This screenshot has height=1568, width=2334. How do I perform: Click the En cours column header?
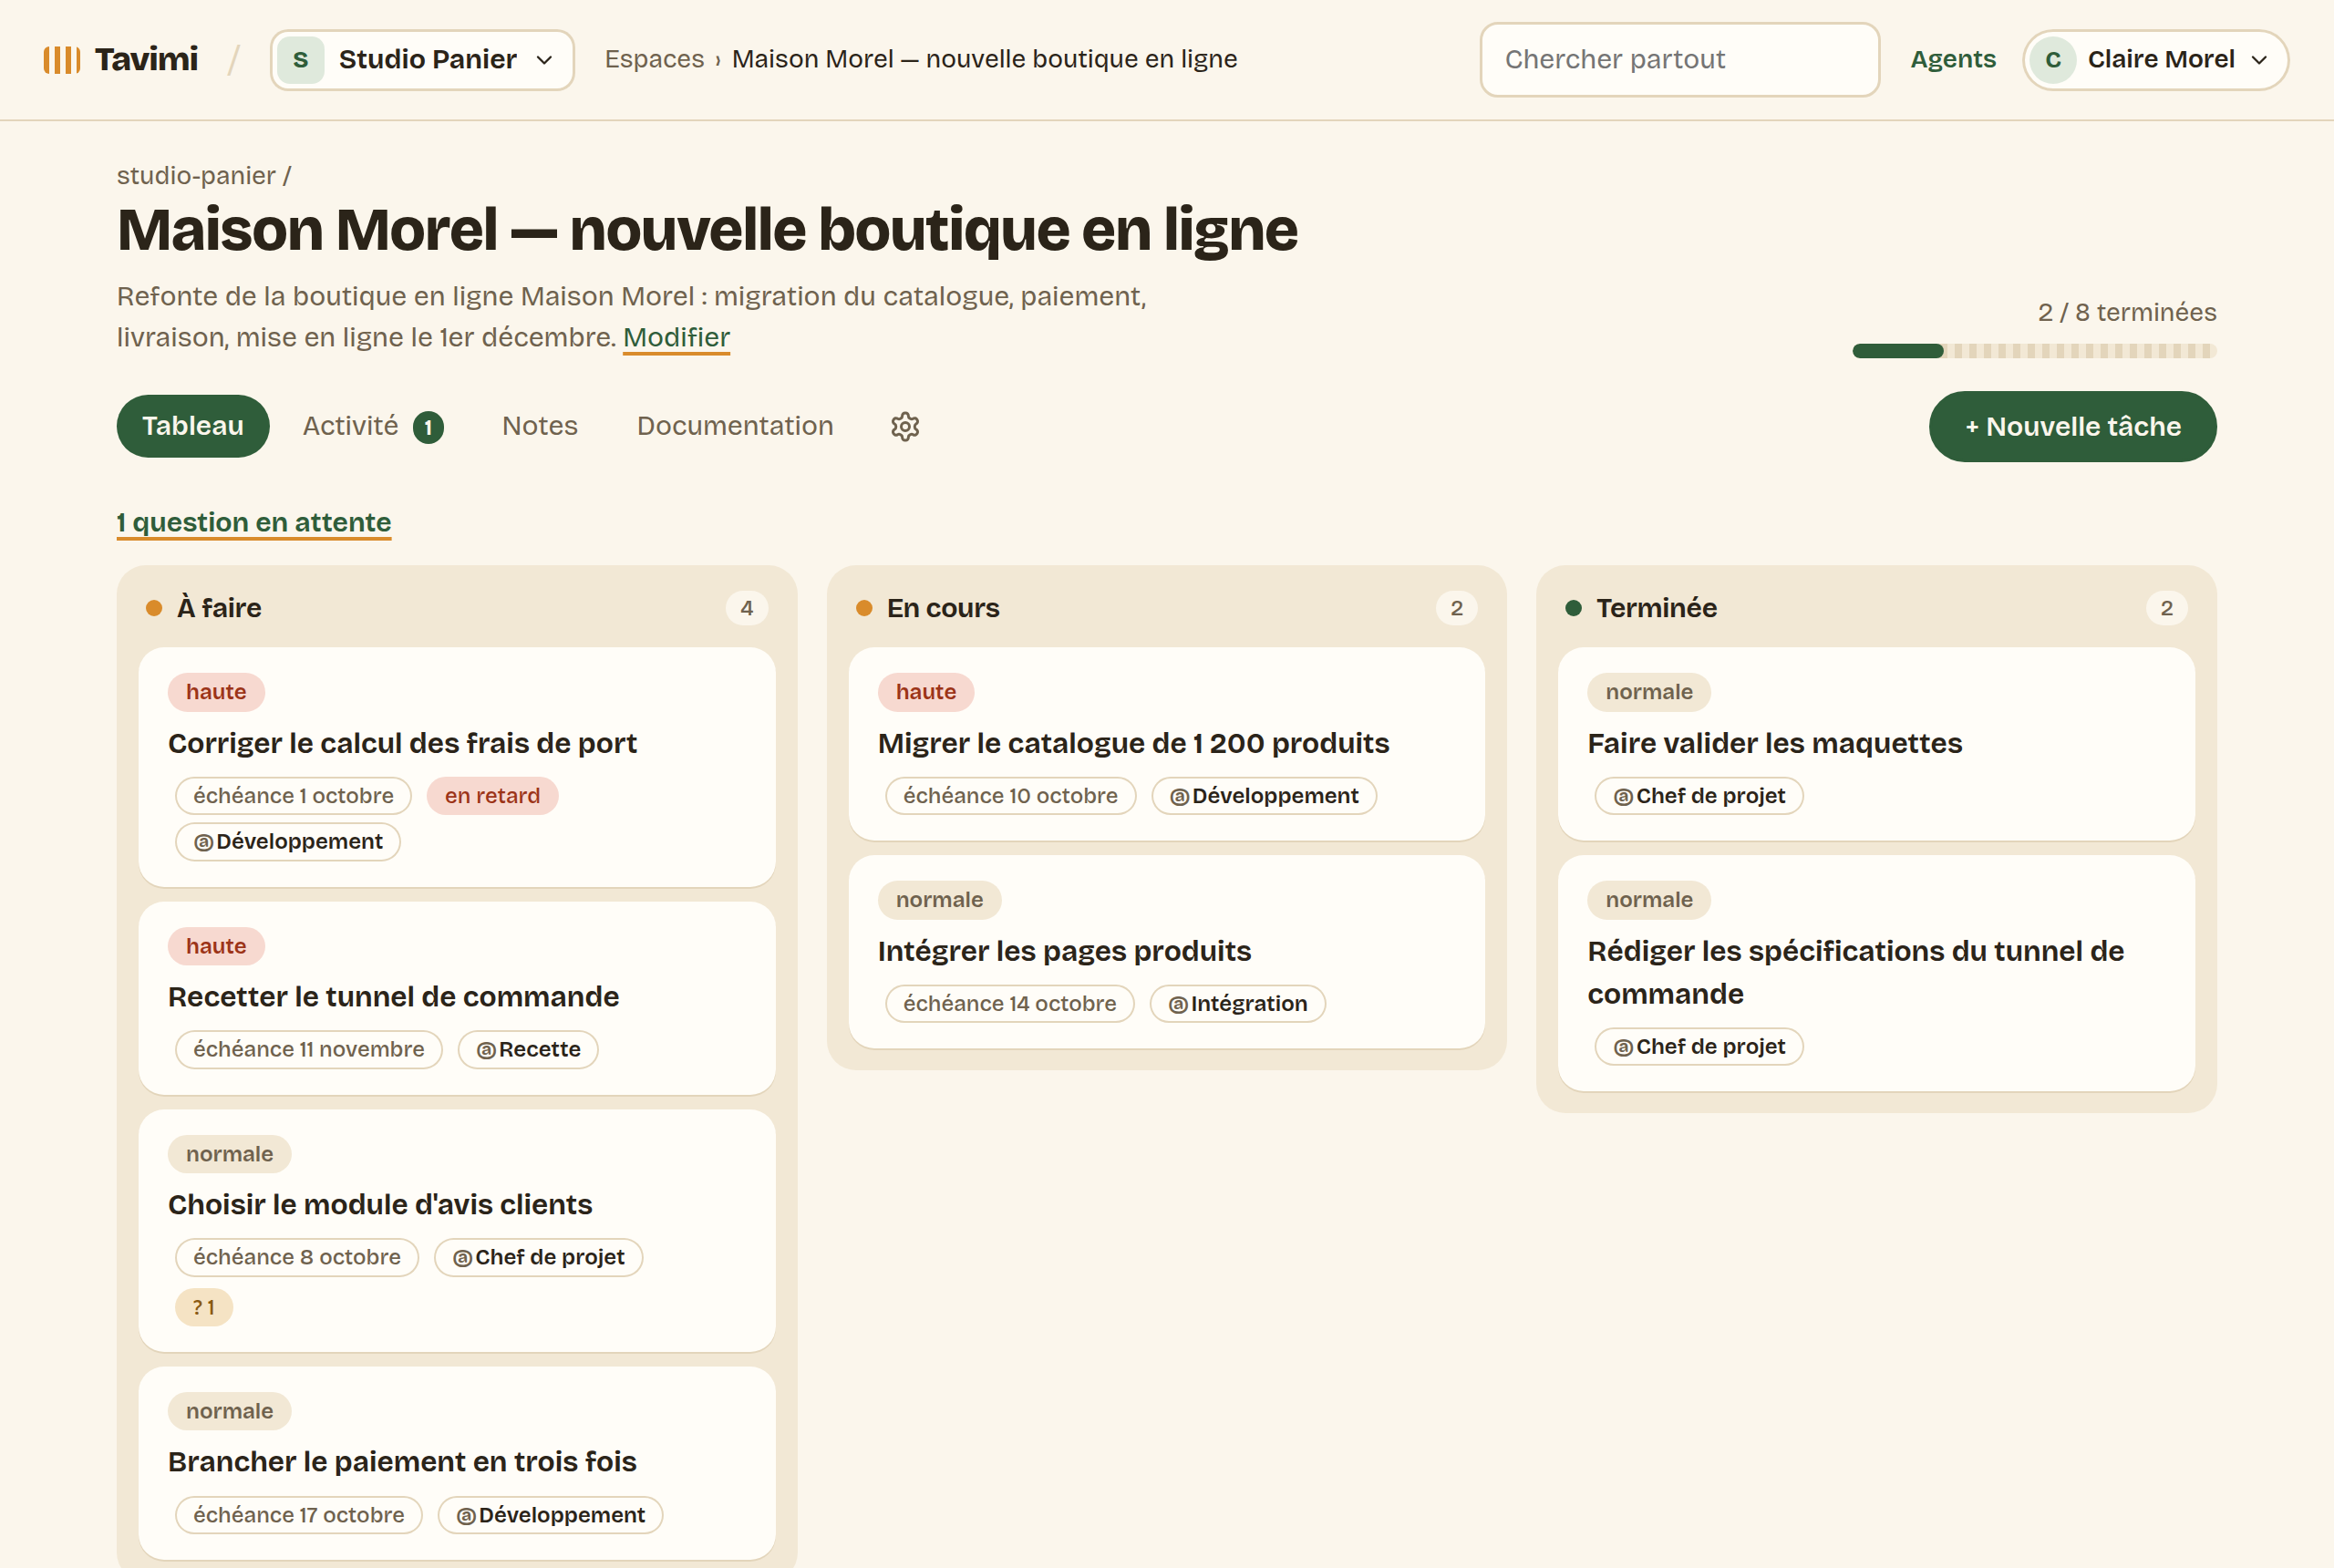[x=1166, y=608]
